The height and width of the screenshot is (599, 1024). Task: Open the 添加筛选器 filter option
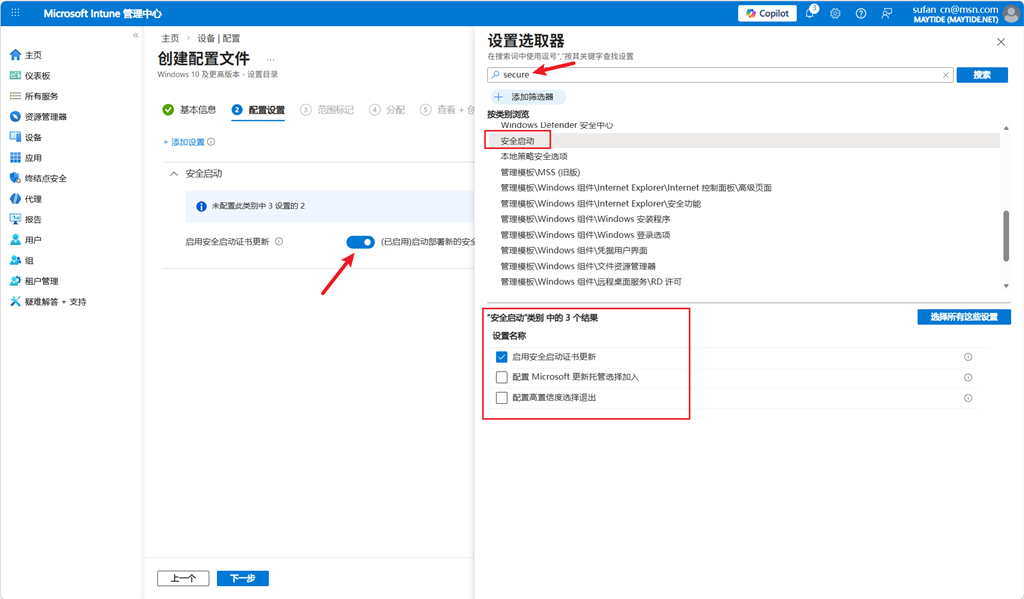click(528, 97)
